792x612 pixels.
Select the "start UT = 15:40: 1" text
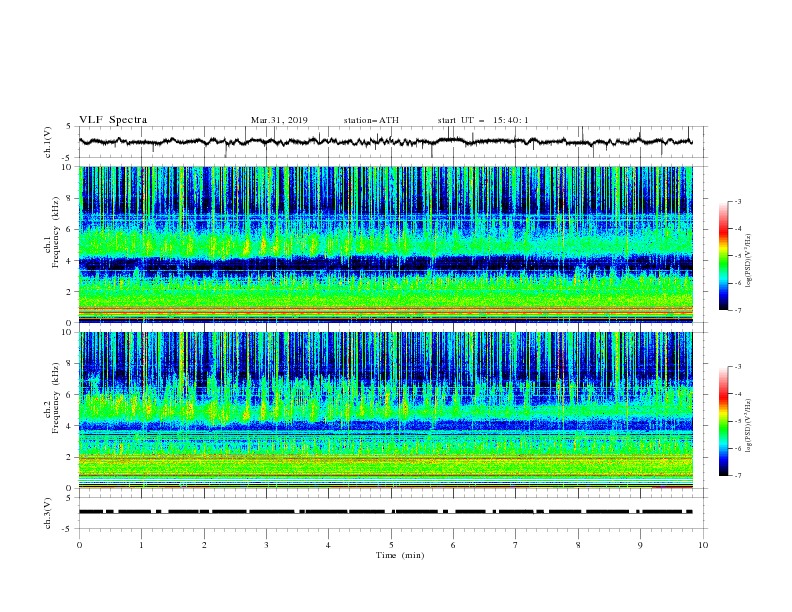[x=483, y=120]
